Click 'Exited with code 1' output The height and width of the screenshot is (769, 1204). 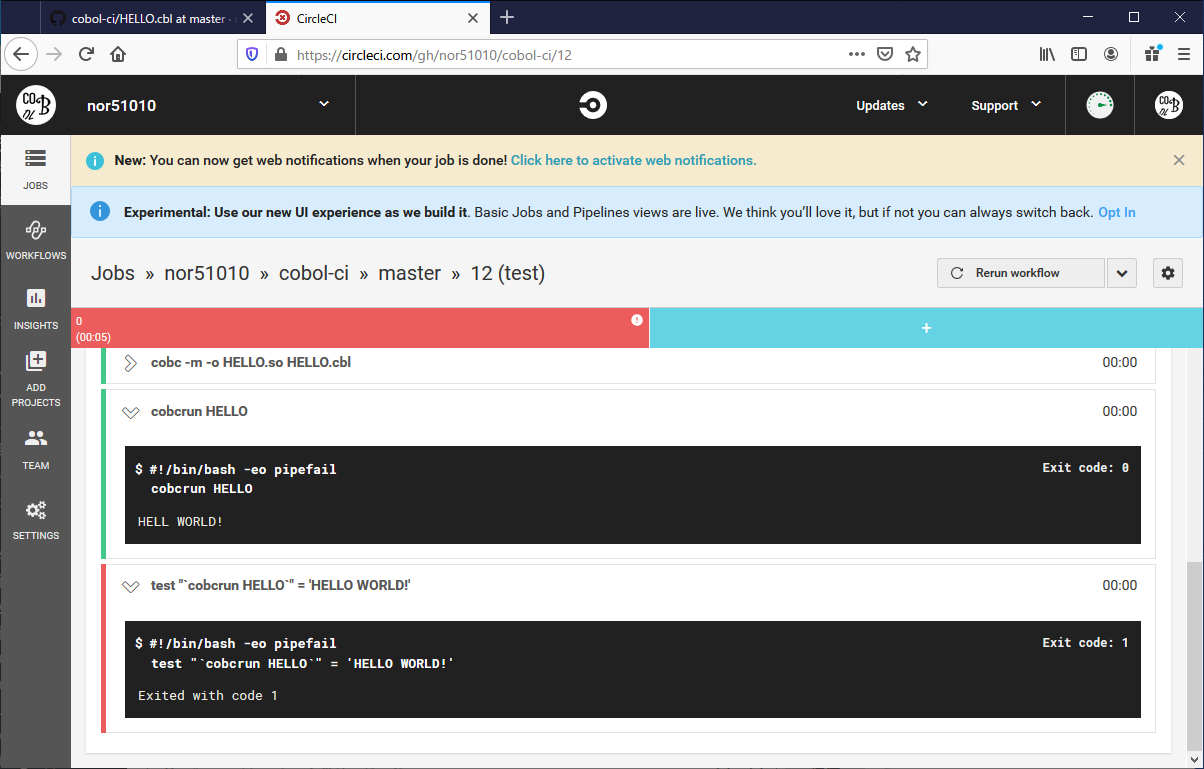[x=207, y=695]
